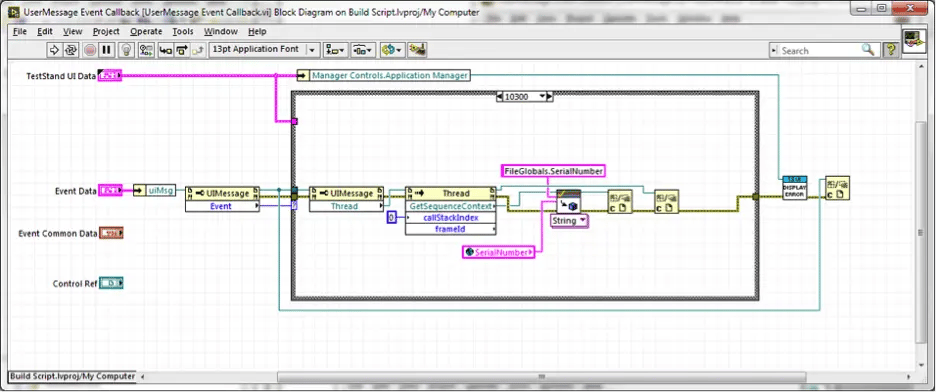The image size is (936, 392).
Task: Click first Close Reference node inside case
Action: click(620, 202)
